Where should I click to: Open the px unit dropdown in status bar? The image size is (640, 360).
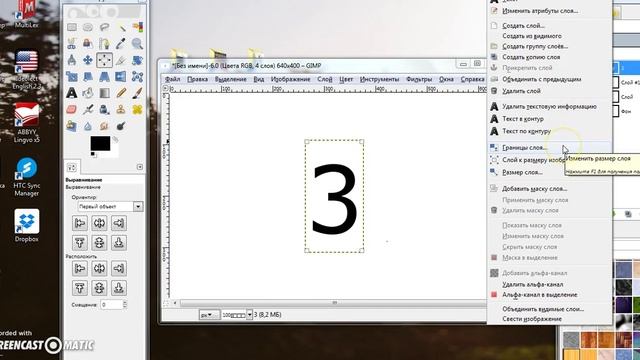point(209,315)
